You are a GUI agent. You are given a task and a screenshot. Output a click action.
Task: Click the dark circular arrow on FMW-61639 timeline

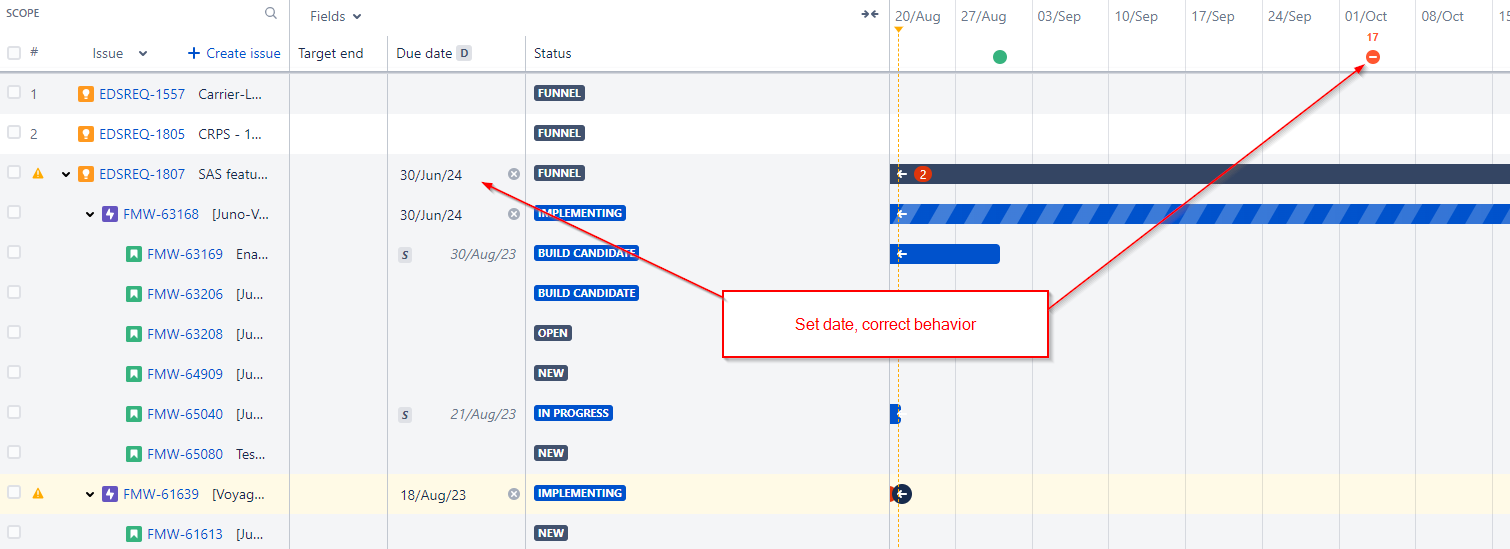pyautogui.click(x=902, y=494)
